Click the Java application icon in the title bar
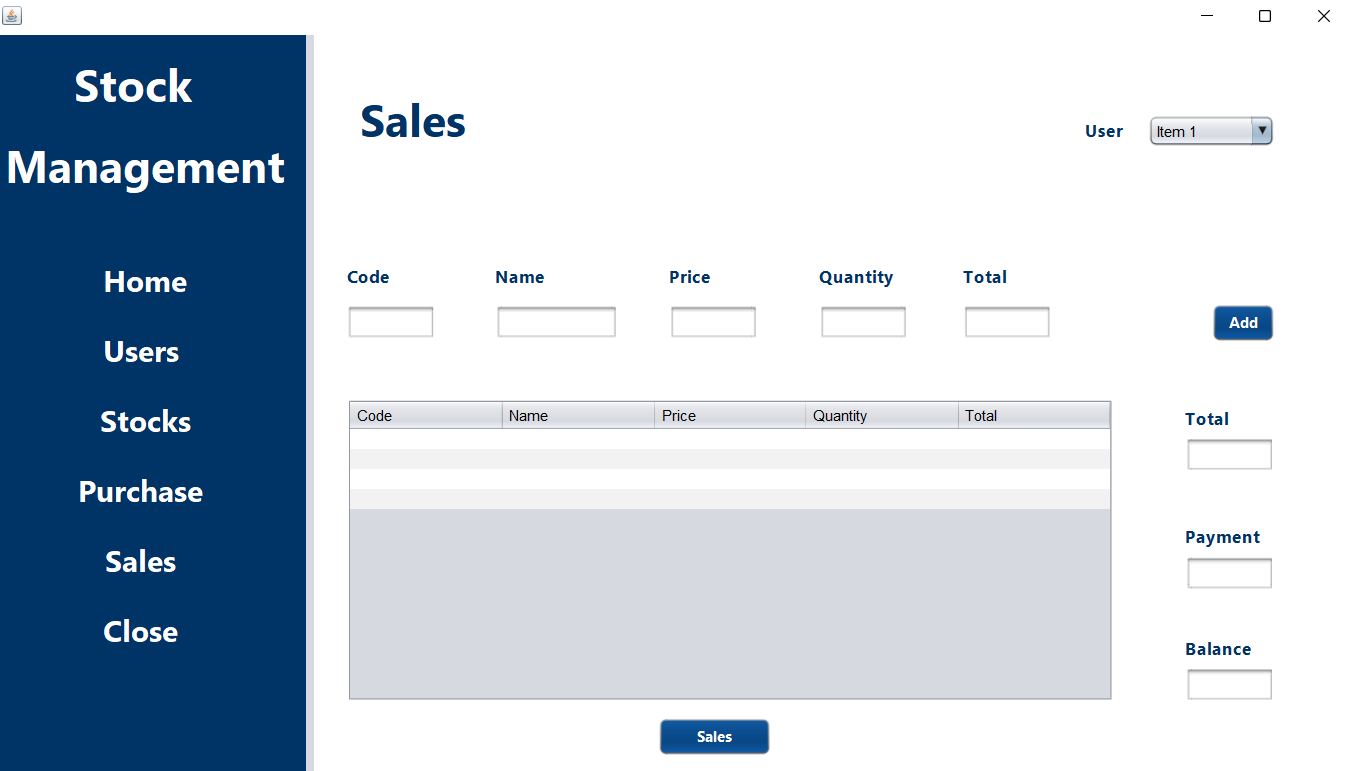This screenshot has height=771, width=1345. coord(12,15)
